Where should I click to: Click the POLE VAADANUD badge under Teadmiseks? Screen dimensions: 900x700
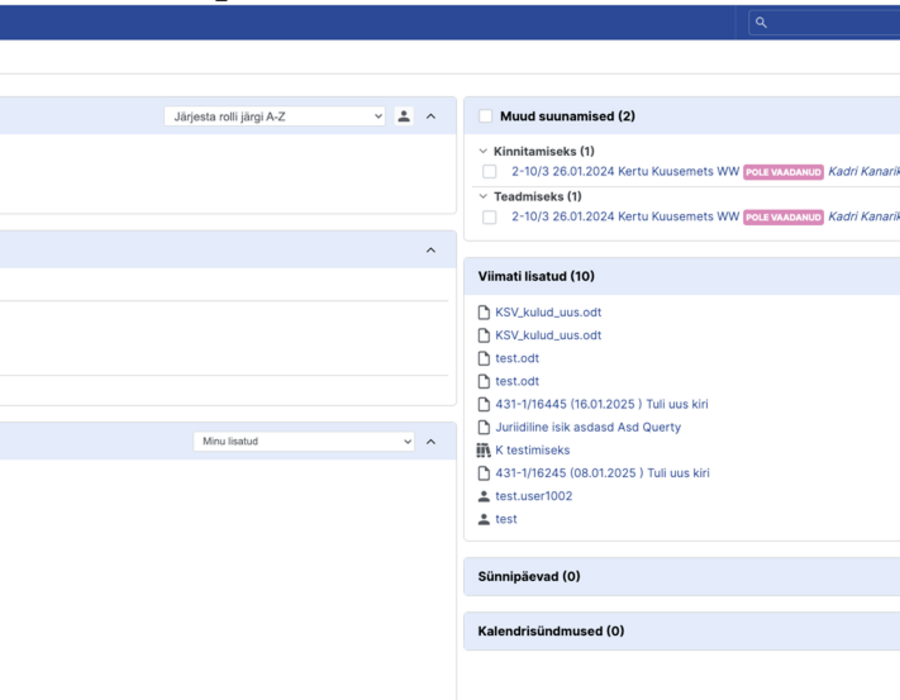(x=783, y=217)
